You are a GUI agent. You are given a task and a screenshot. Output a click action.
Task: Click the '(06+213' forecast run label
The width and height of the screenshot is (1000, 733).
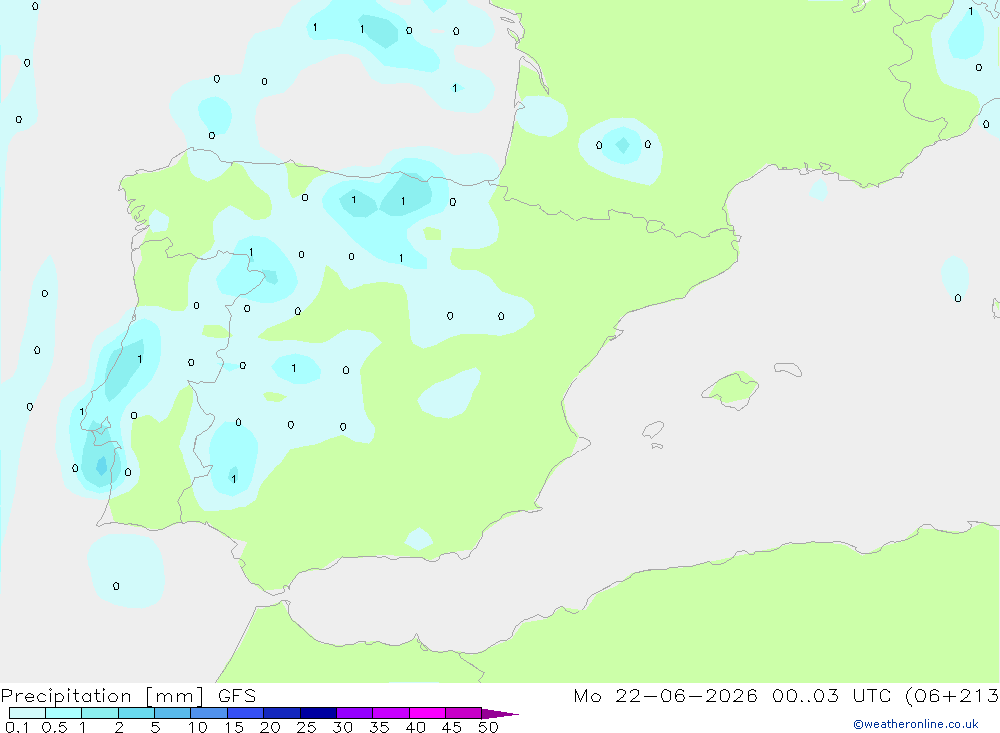[x=952, y=696]
